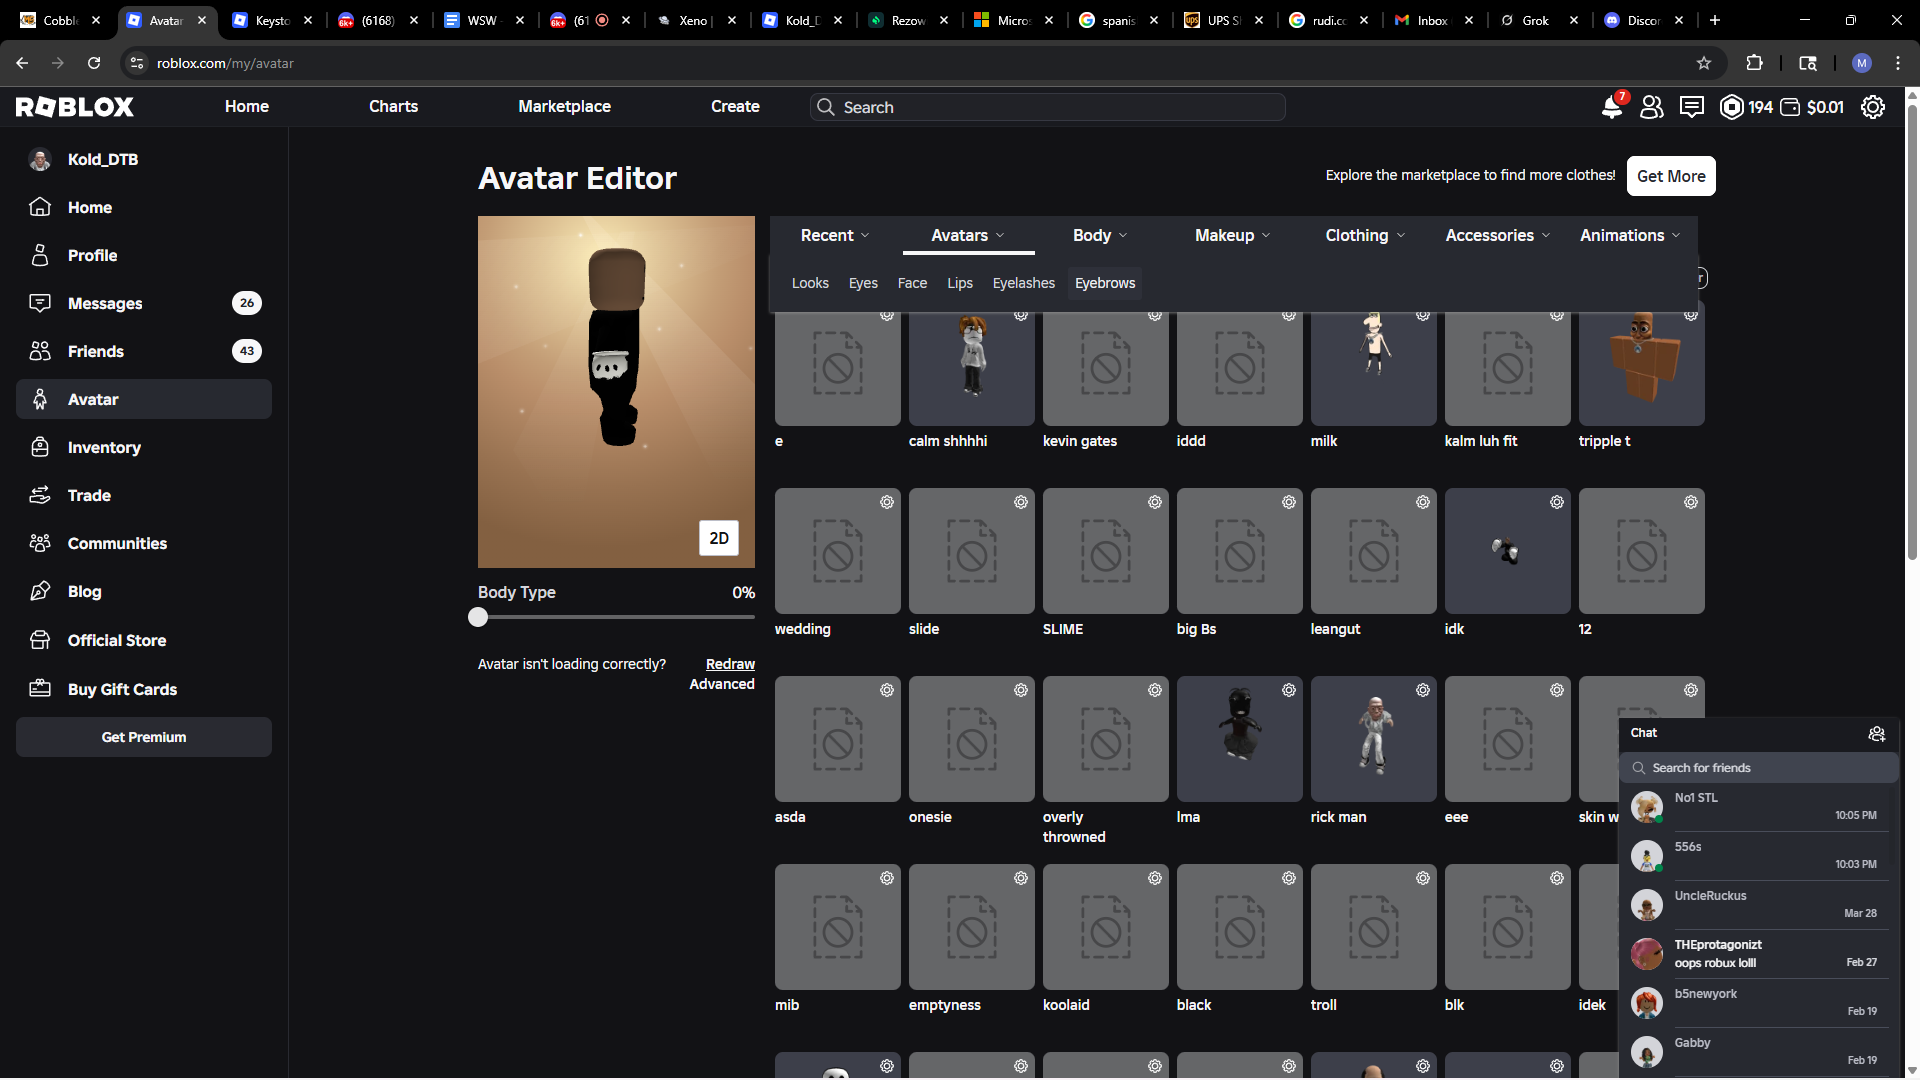Open the chat messages icon in top bar
This screenshot has height=1080, width=1920.
tap(1692, 107)
